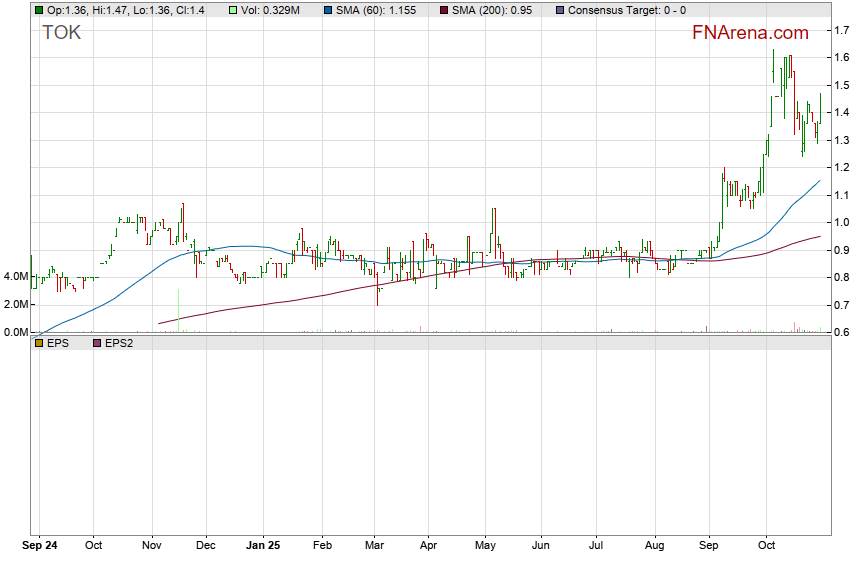Screen dimensions: 859x566
Task: Click the 4.0M volume axis label
Action: [15, 276]
